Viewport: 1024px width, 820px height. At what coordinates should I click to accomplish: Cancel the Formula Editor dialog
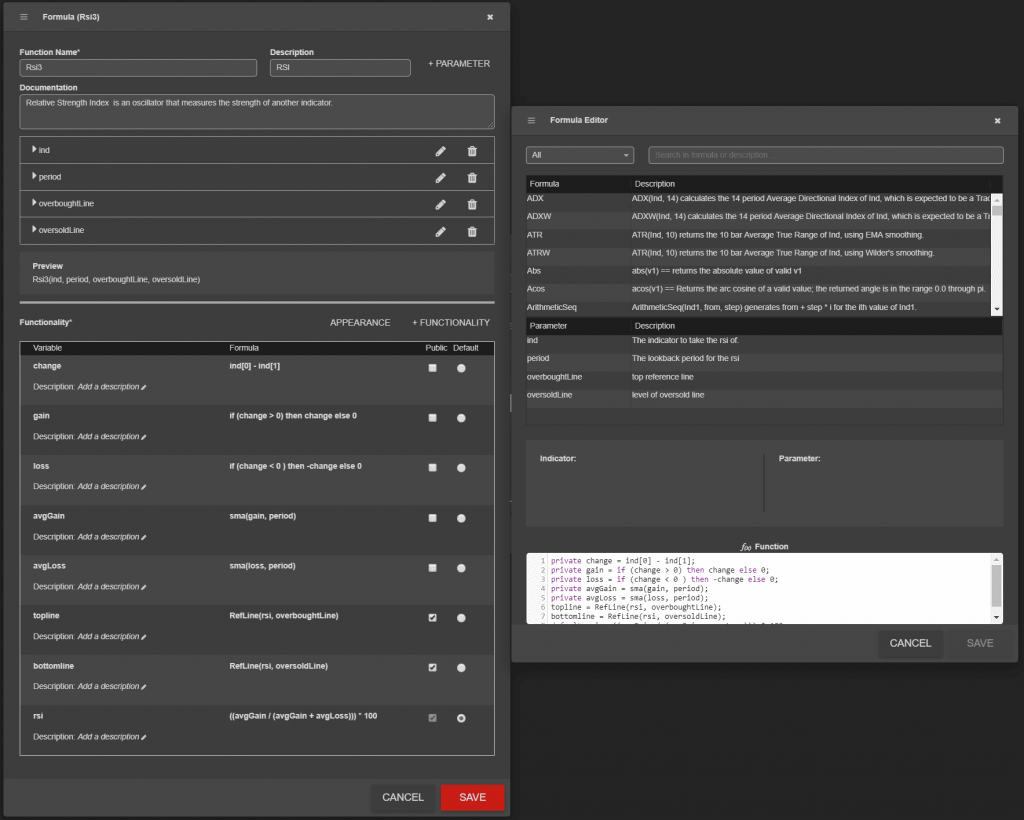[910, 643]
